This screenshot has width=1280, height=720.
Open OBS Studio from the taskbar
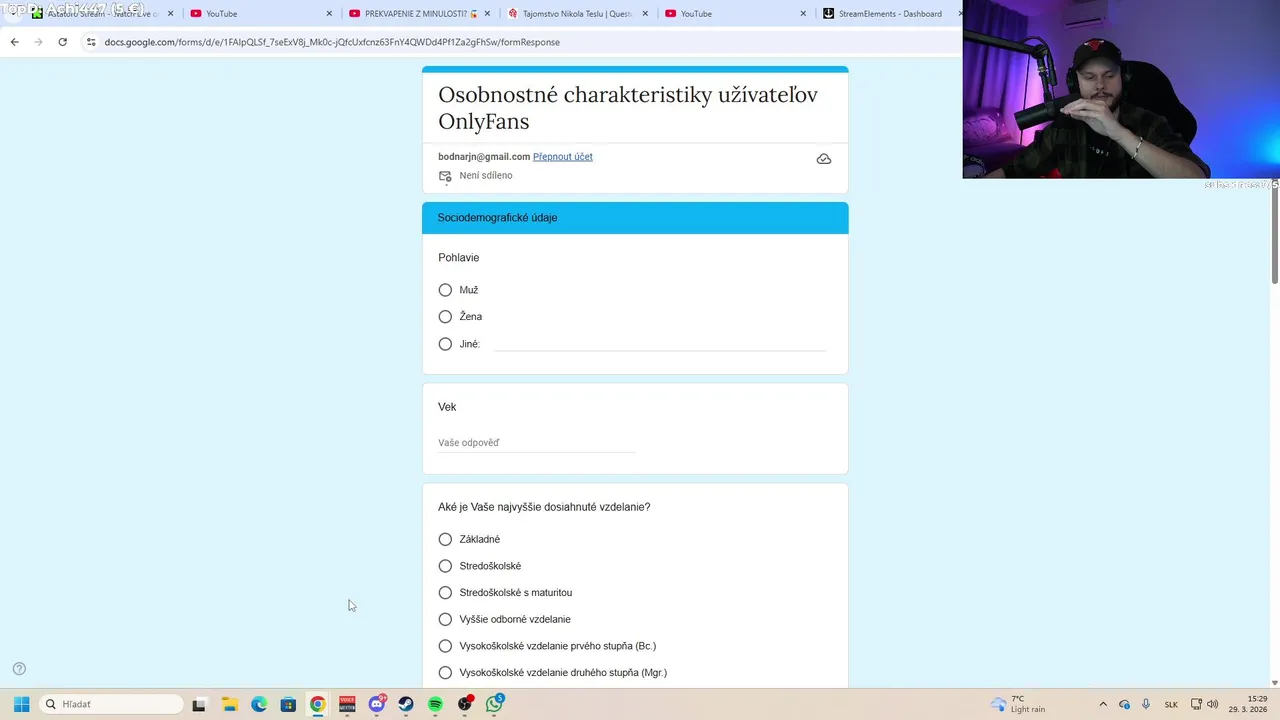(465, 704)
